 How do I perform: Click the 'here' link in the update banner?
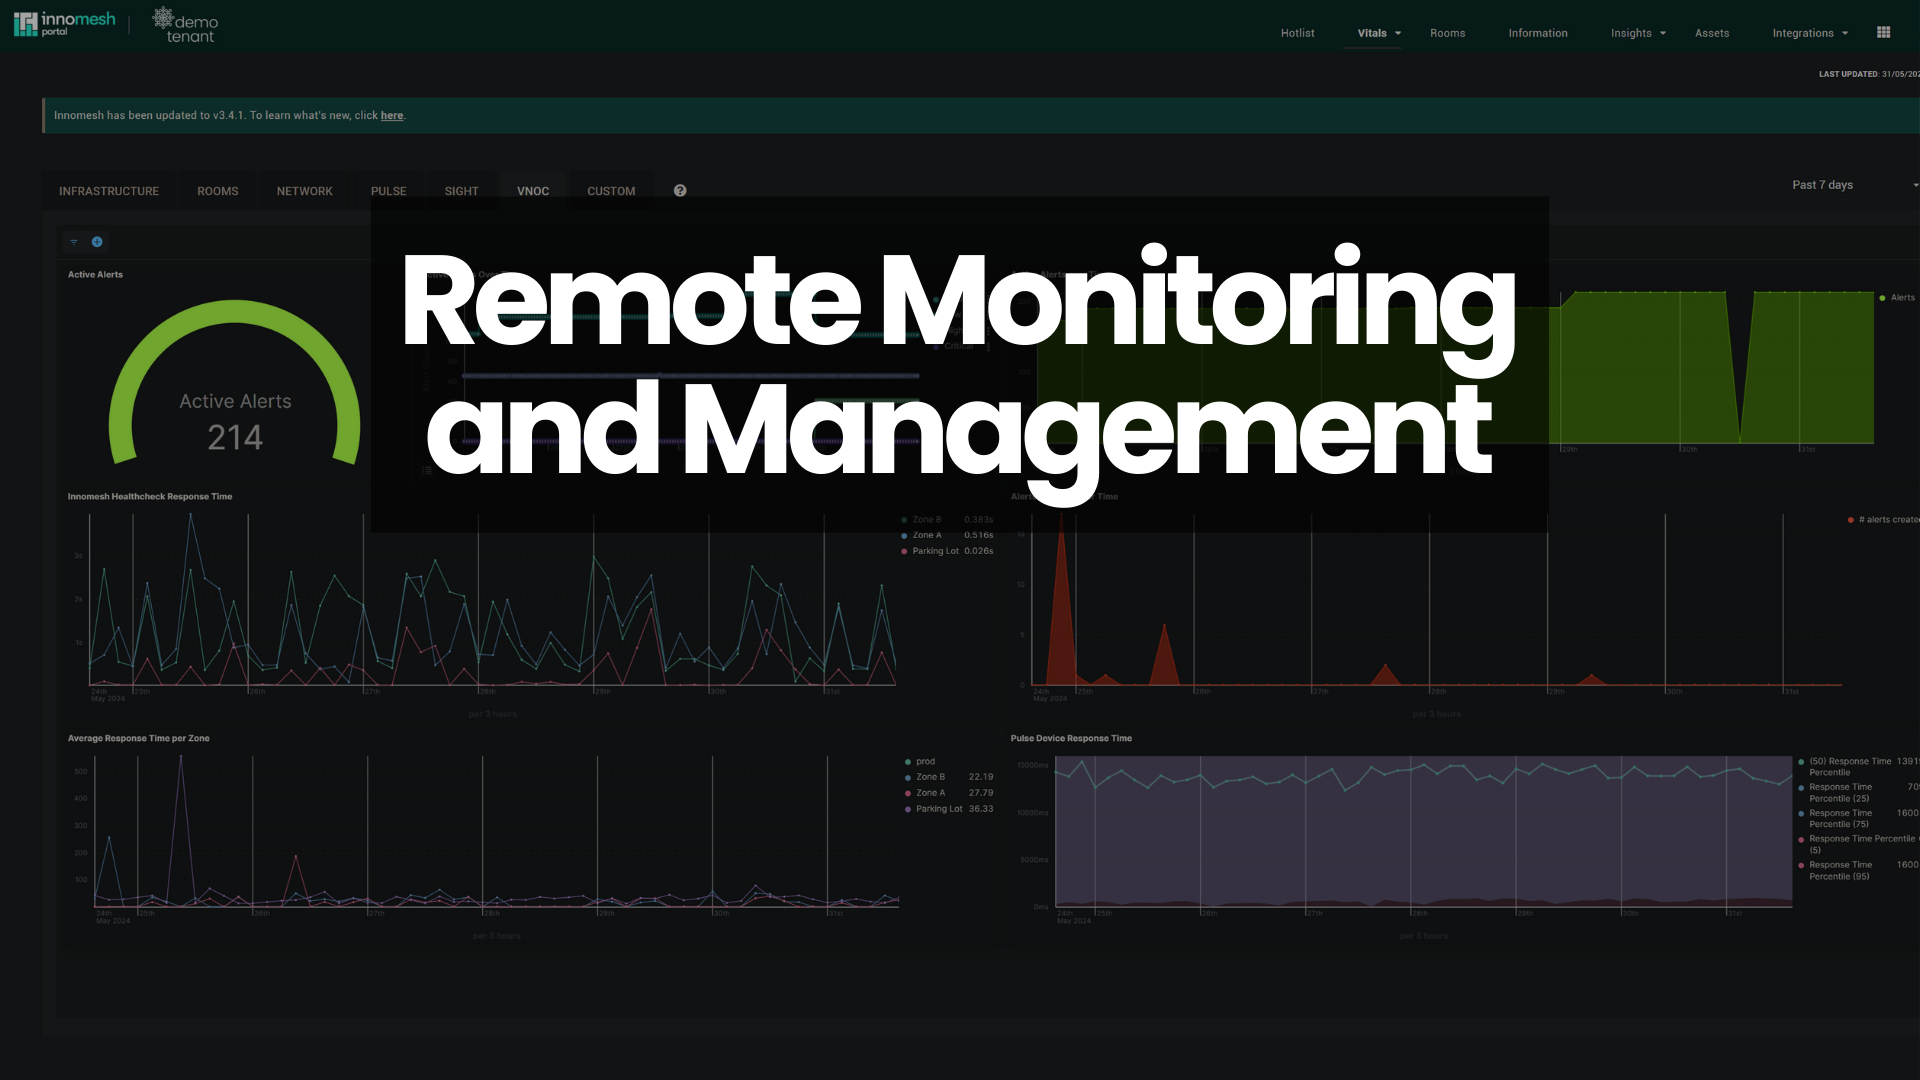(x=391, y=115)
